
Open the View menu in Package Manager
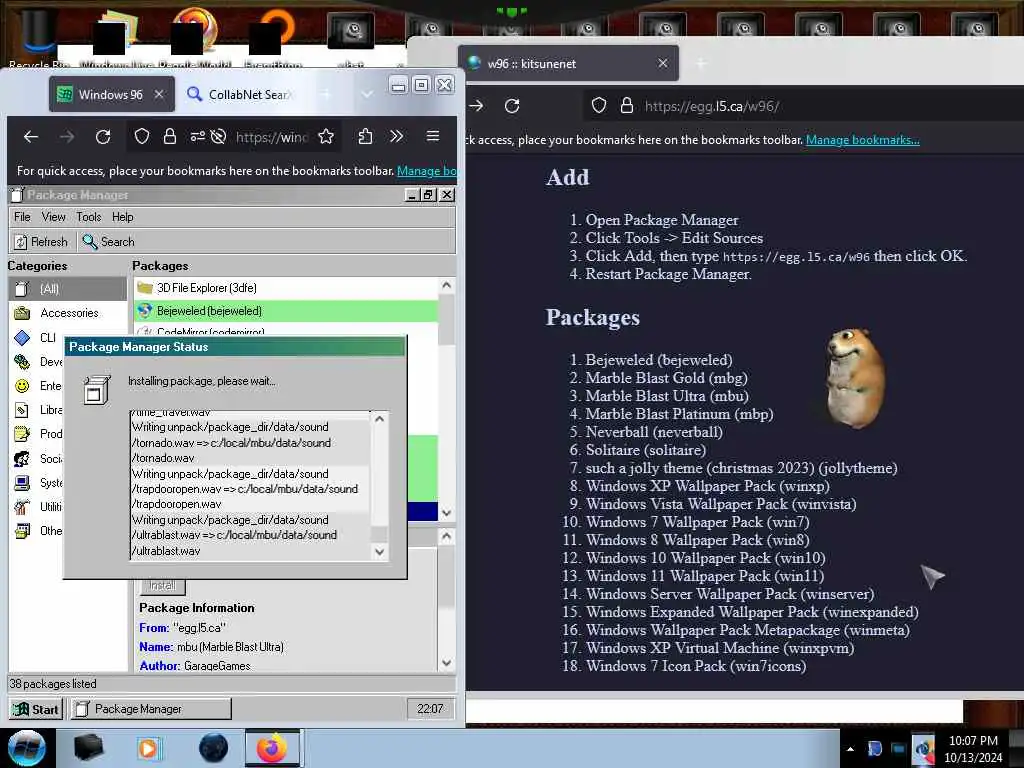pos(54,217)
